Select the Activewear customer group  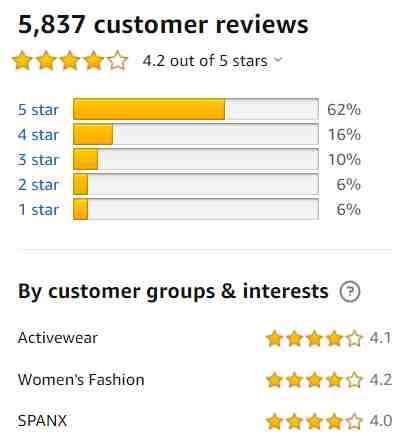[58, 338]
